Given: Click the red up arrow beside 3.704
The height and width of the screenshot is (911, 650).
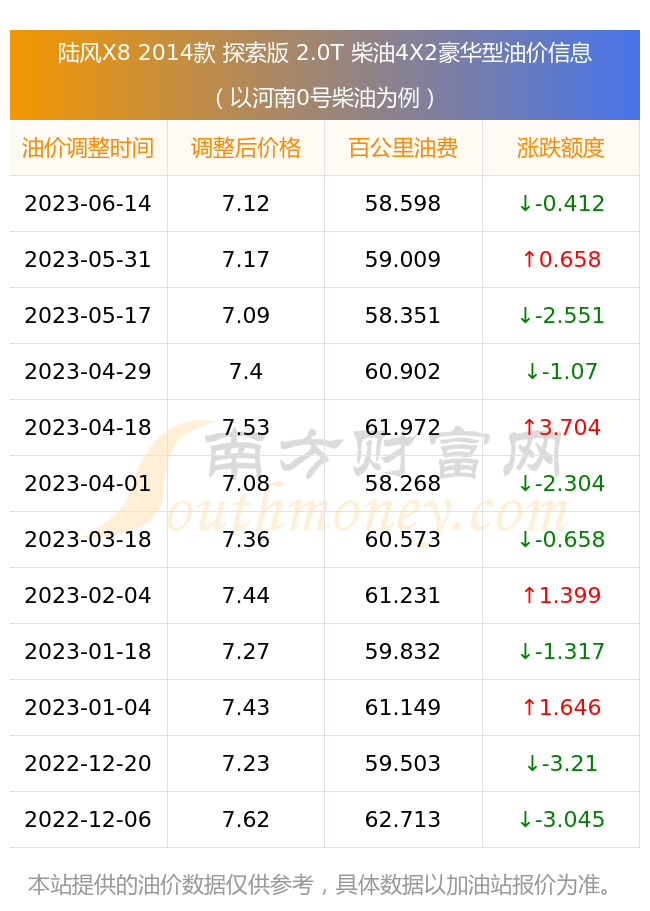Looking at the screenshot, I should 529,428.
